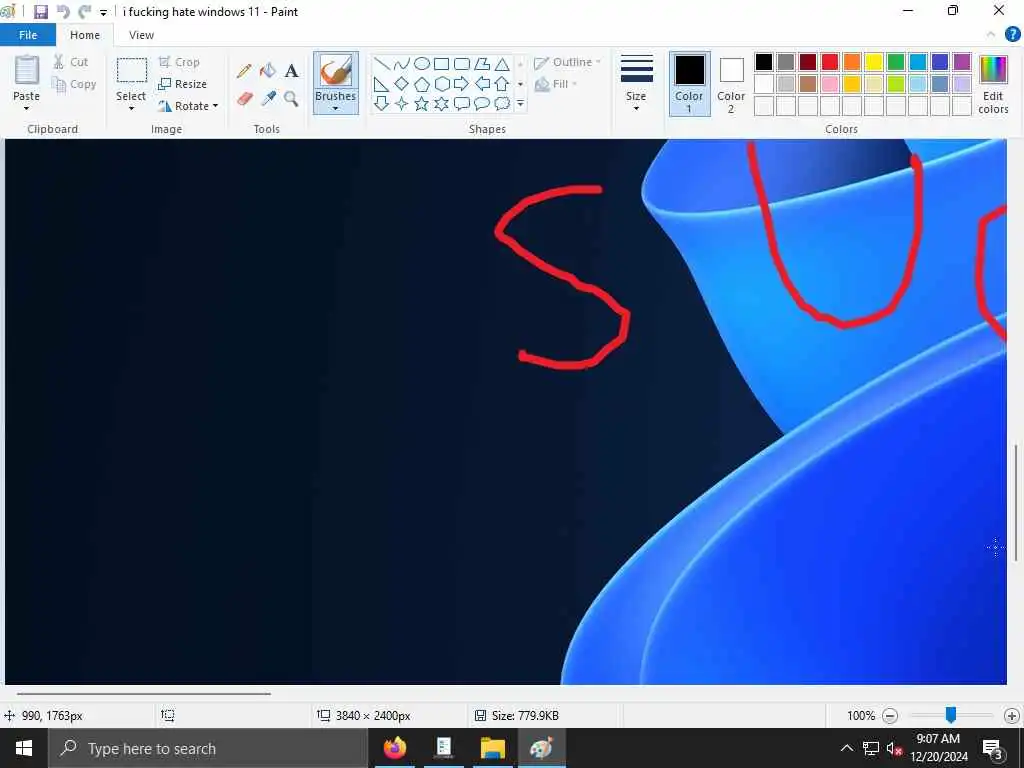The width and height of the screenshot is (1024, 768).
Task: Click the Undo arrow in title bar
Action: [x=63, y=12]
